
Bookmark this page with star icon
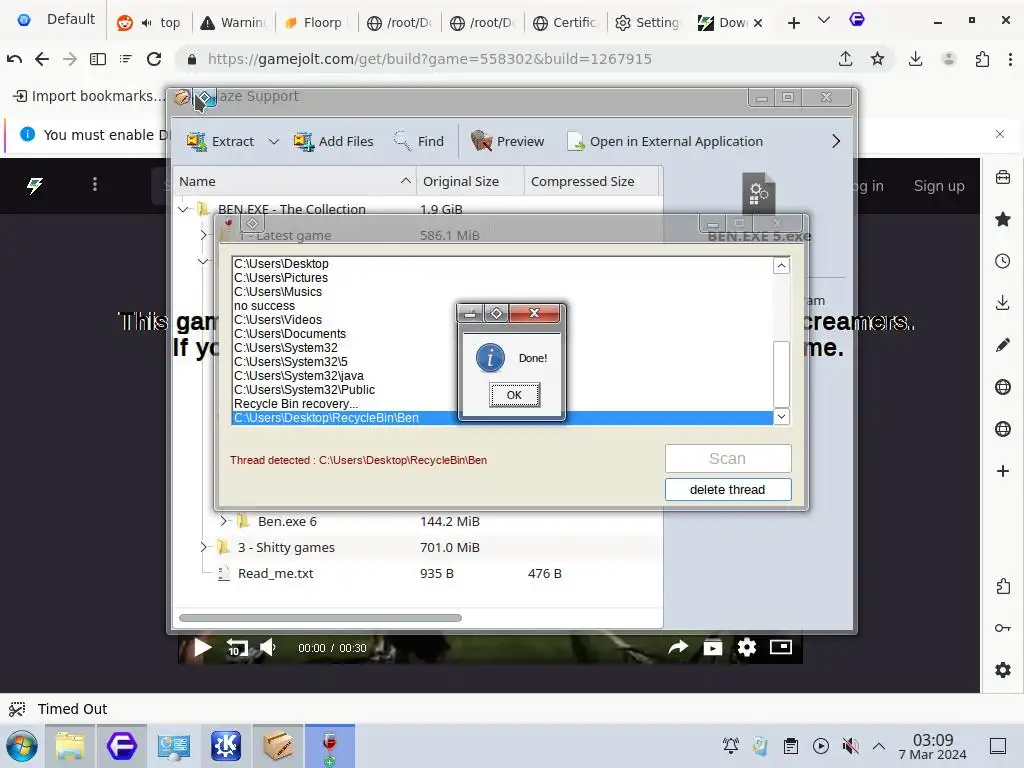tap(878, 59)
